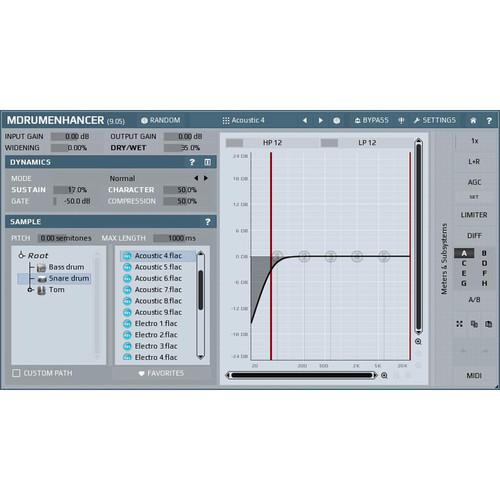This screenshot has height=500, width=500.
Task: Open help with the title bar question mark
Action: click(x=489, y=121)
